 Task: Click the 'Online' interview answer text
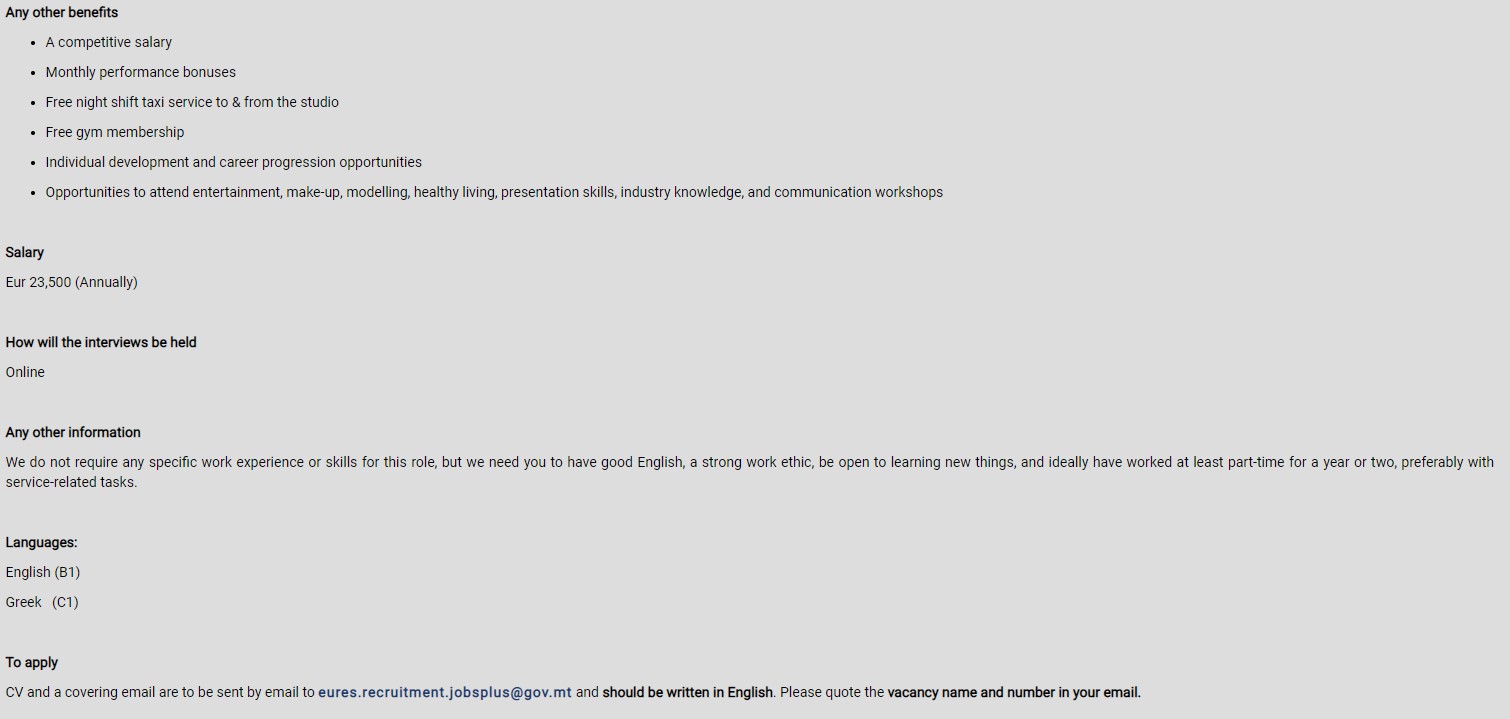click(25, 372)
